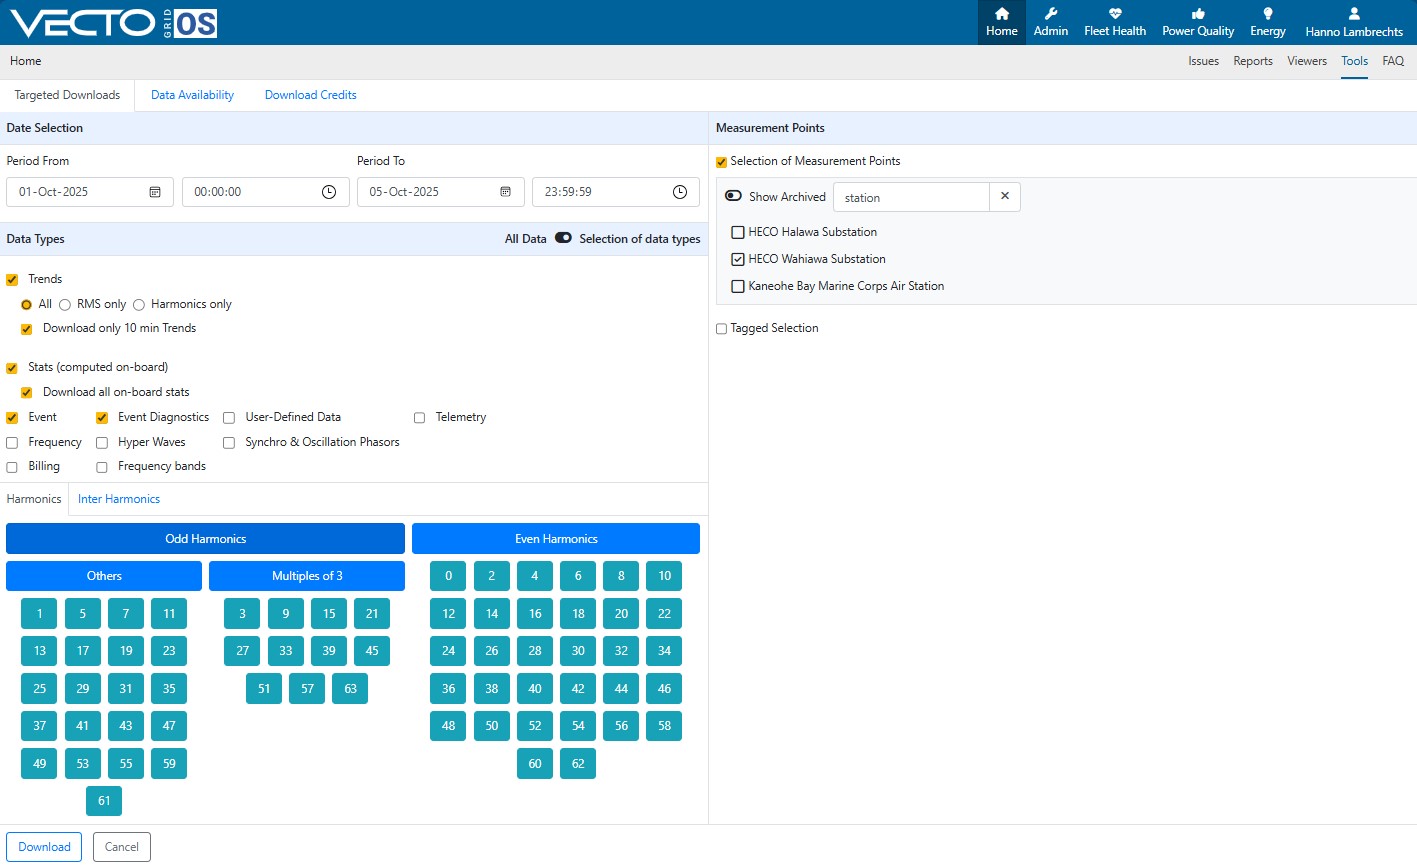Open the Issues link

pos(1203,61)
